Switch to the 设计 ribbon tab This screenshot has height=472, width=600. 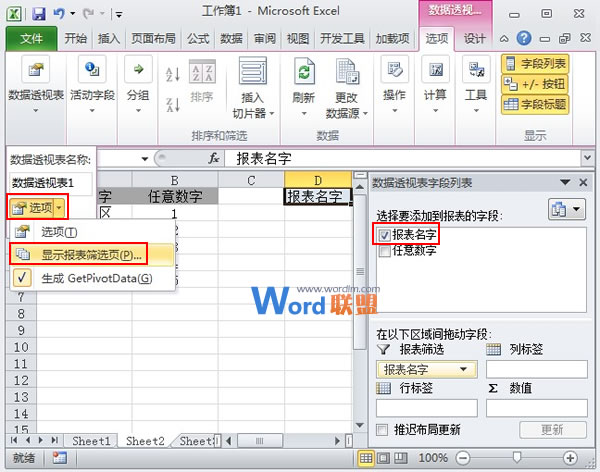475,39
